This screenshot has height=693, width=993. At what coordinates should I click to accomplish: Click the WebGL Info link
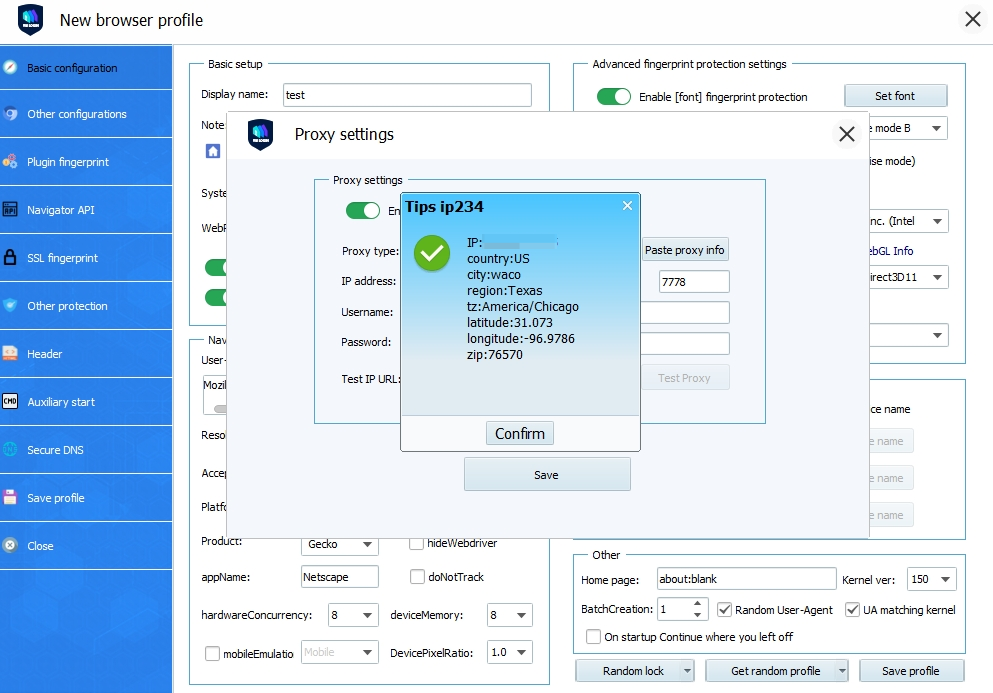pyautogui.click(x=892, y=251)
